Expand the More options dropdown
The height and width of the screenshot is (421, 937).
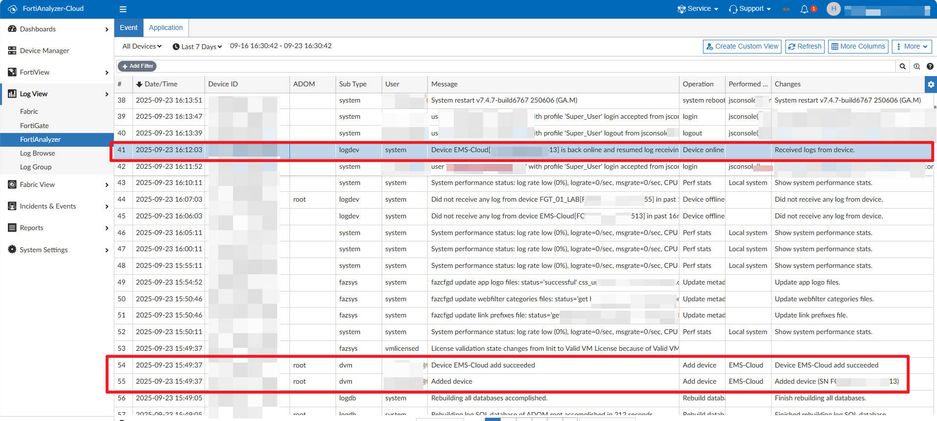[x=911, y=46]
